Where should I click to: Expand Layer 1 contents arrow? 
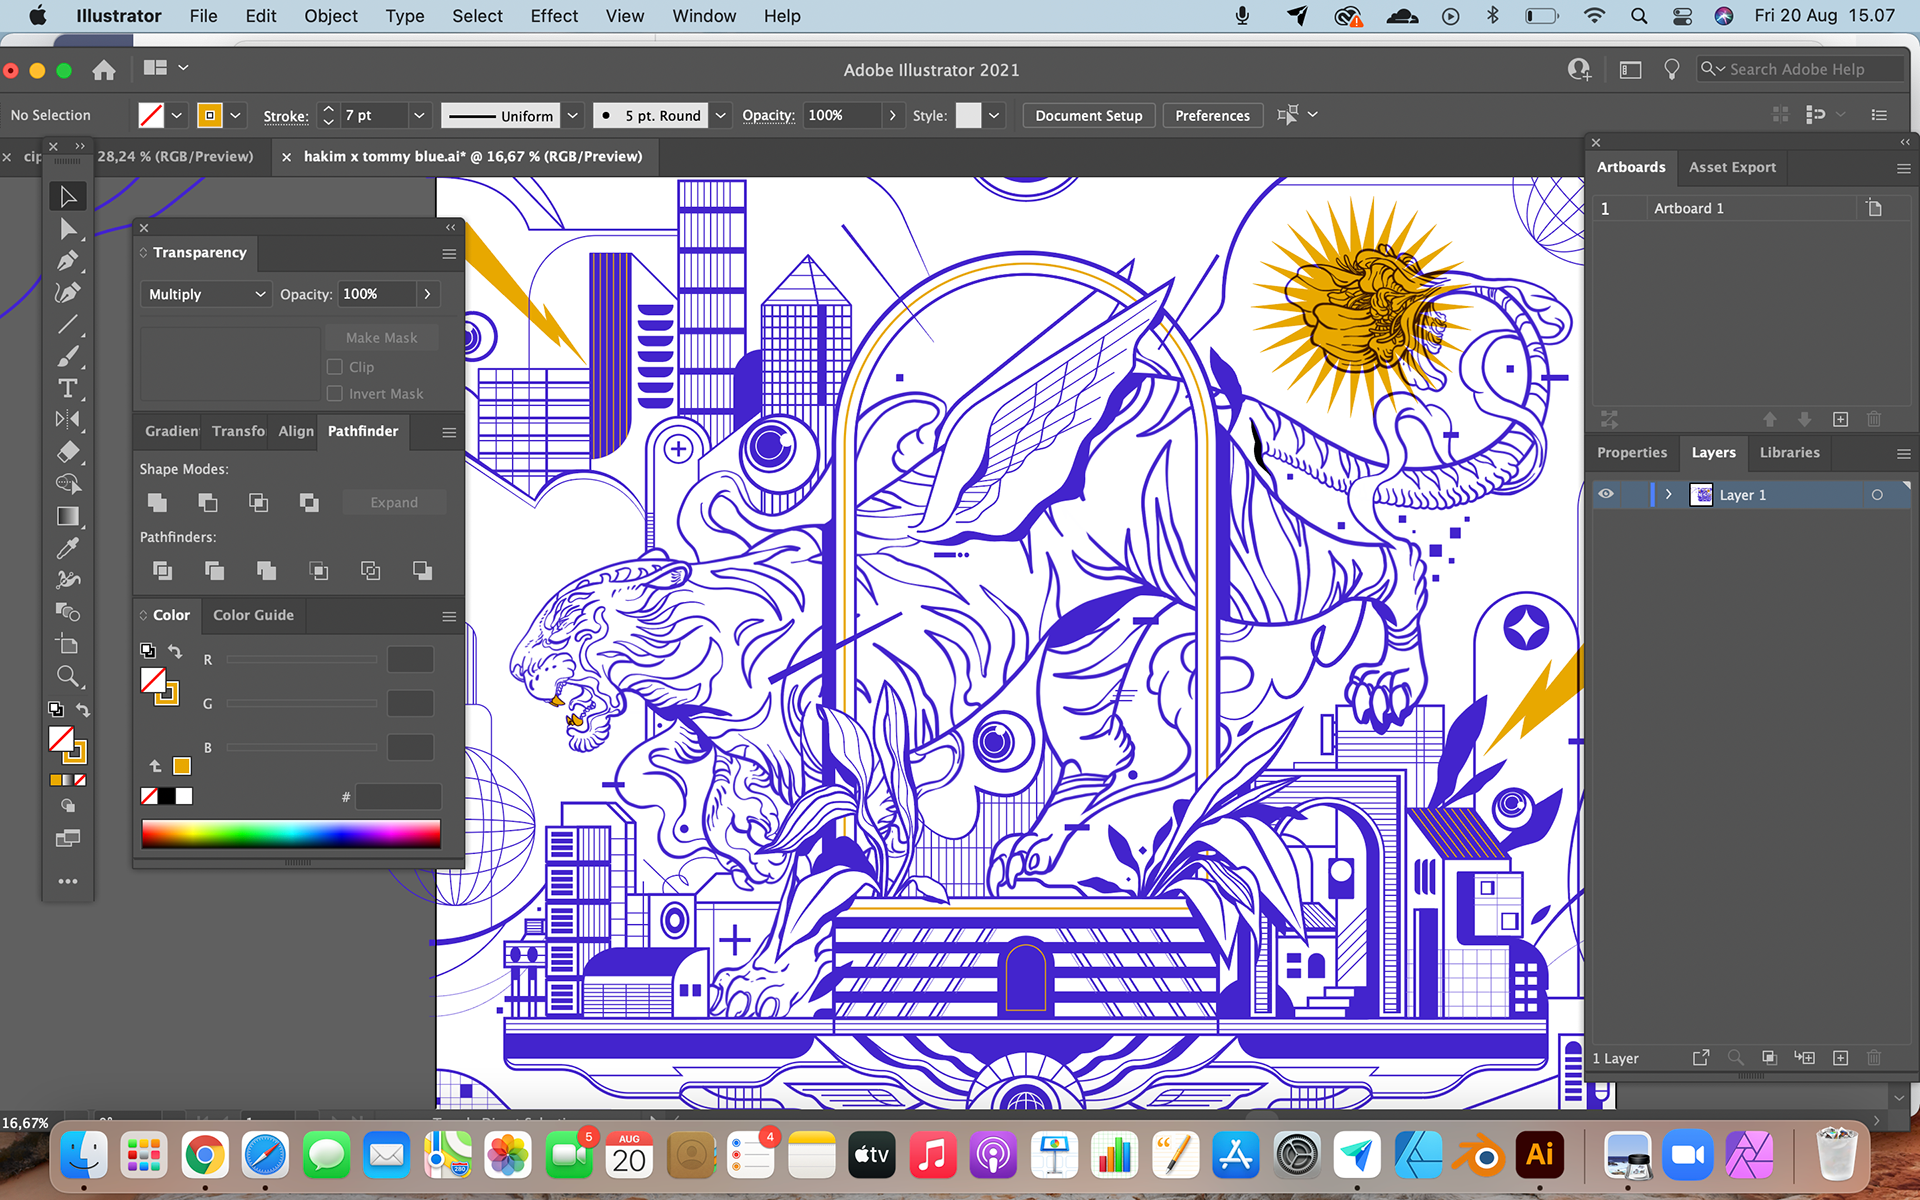[x=1668, y=495]
